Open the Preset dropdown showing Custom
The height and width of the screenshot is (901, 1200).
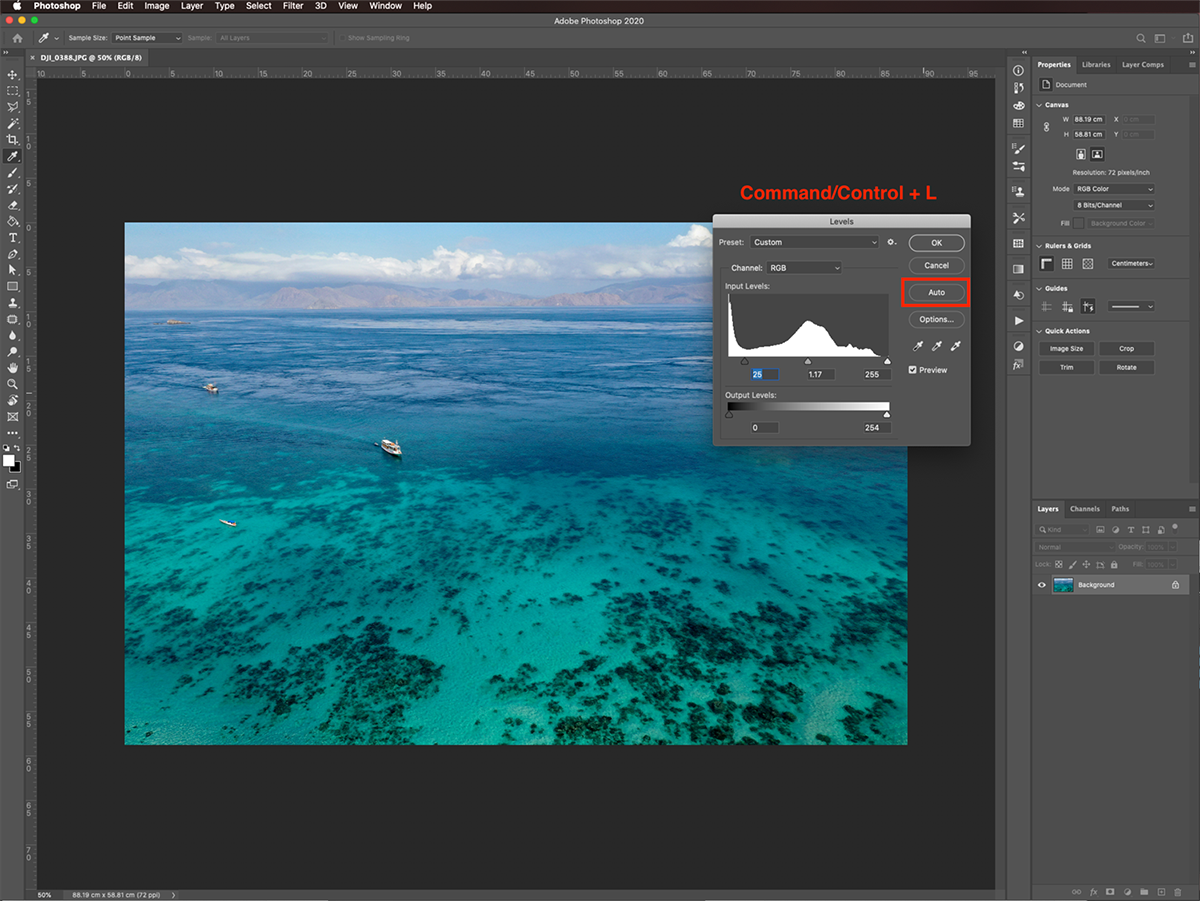(814, 242)
